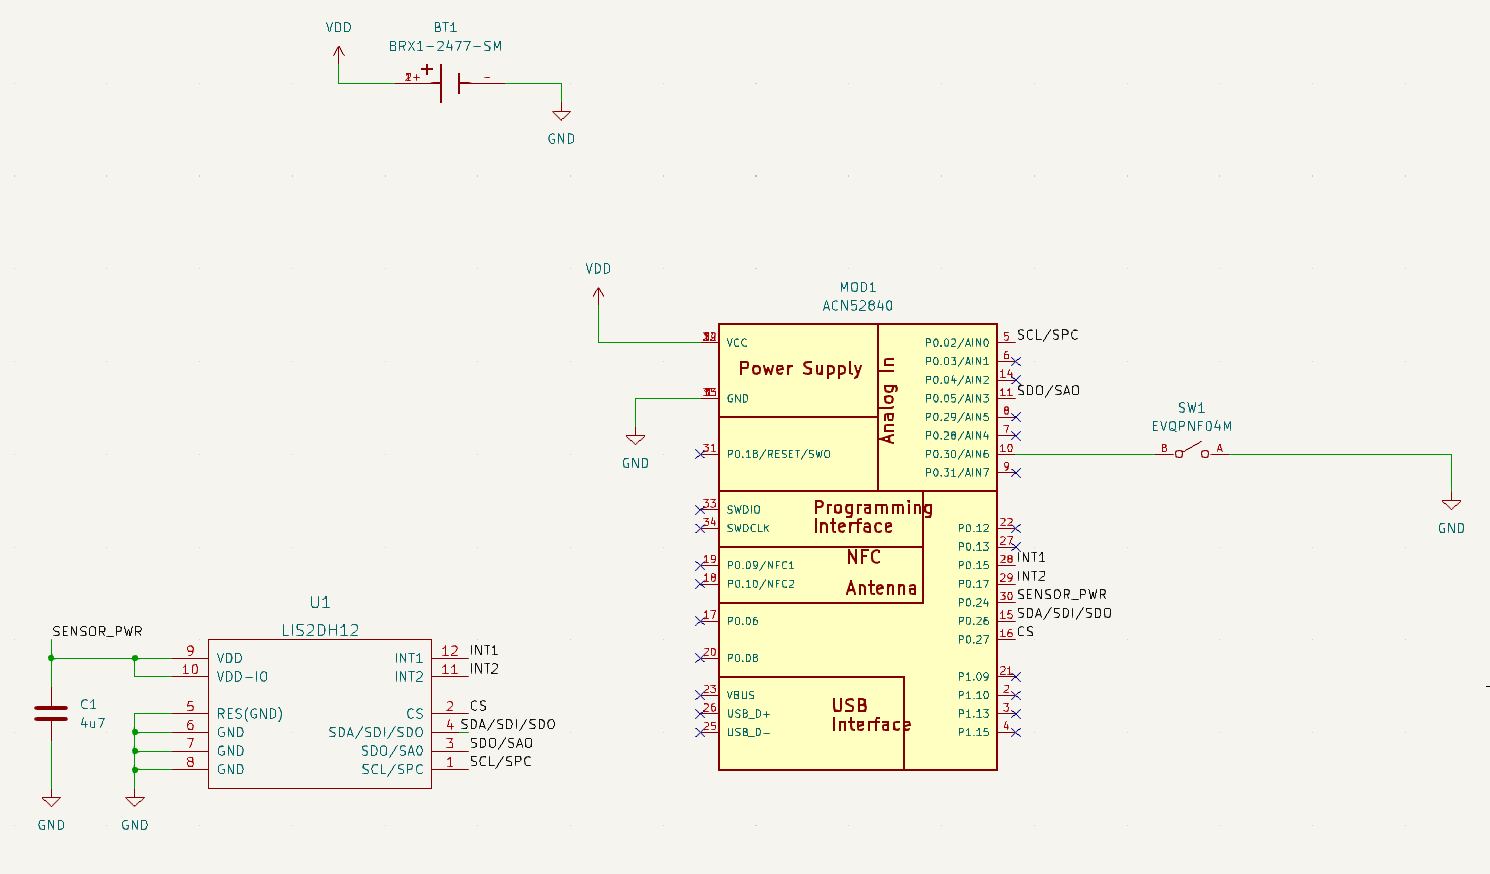The image size is (1490, 874).
Task: Click the SENSOR_PWR net label near U1
Action: (x=97, y=631)
